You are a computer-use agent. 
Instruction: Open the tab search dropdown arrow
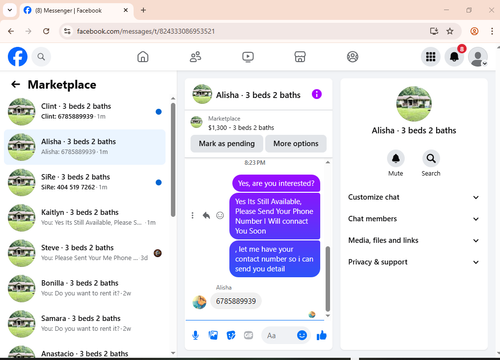pos(10,10)
